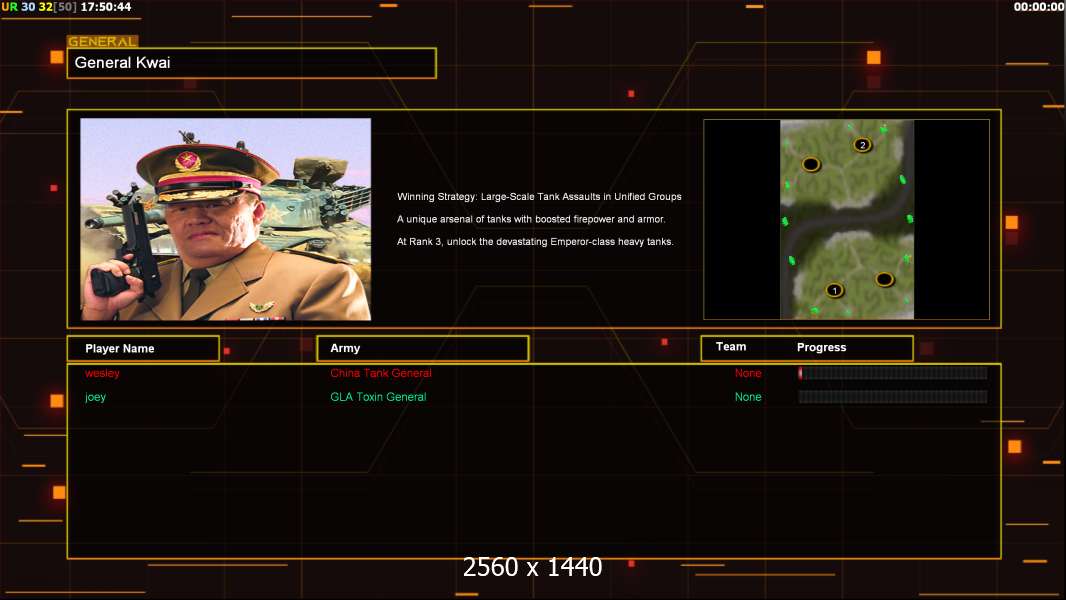Click the China Tank General army entry
The height and width of the screenshot is (600, 1066).
(381, 373)
